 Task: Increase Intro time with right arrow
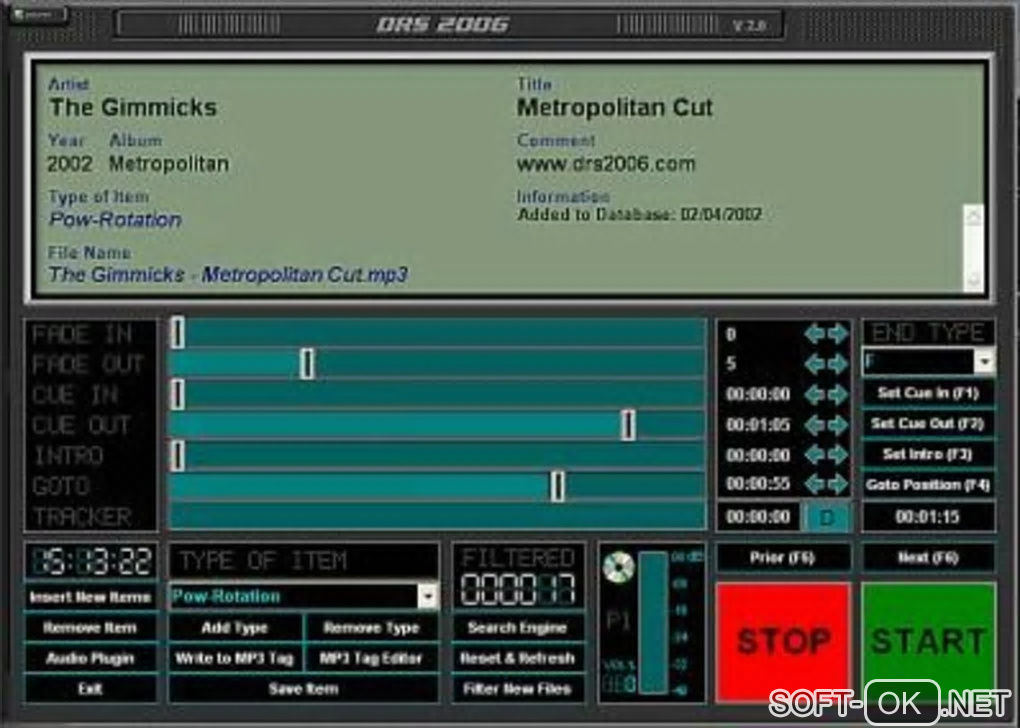[839, 454]
